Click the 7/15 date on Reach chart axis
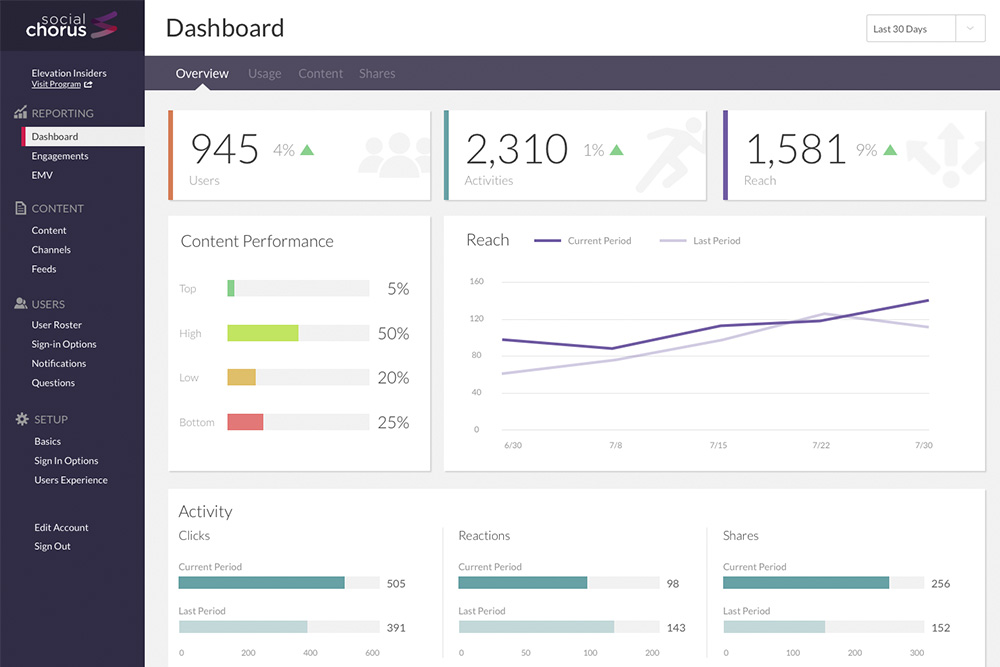Viewport: 1000px width, 667px height. point(718,444)
